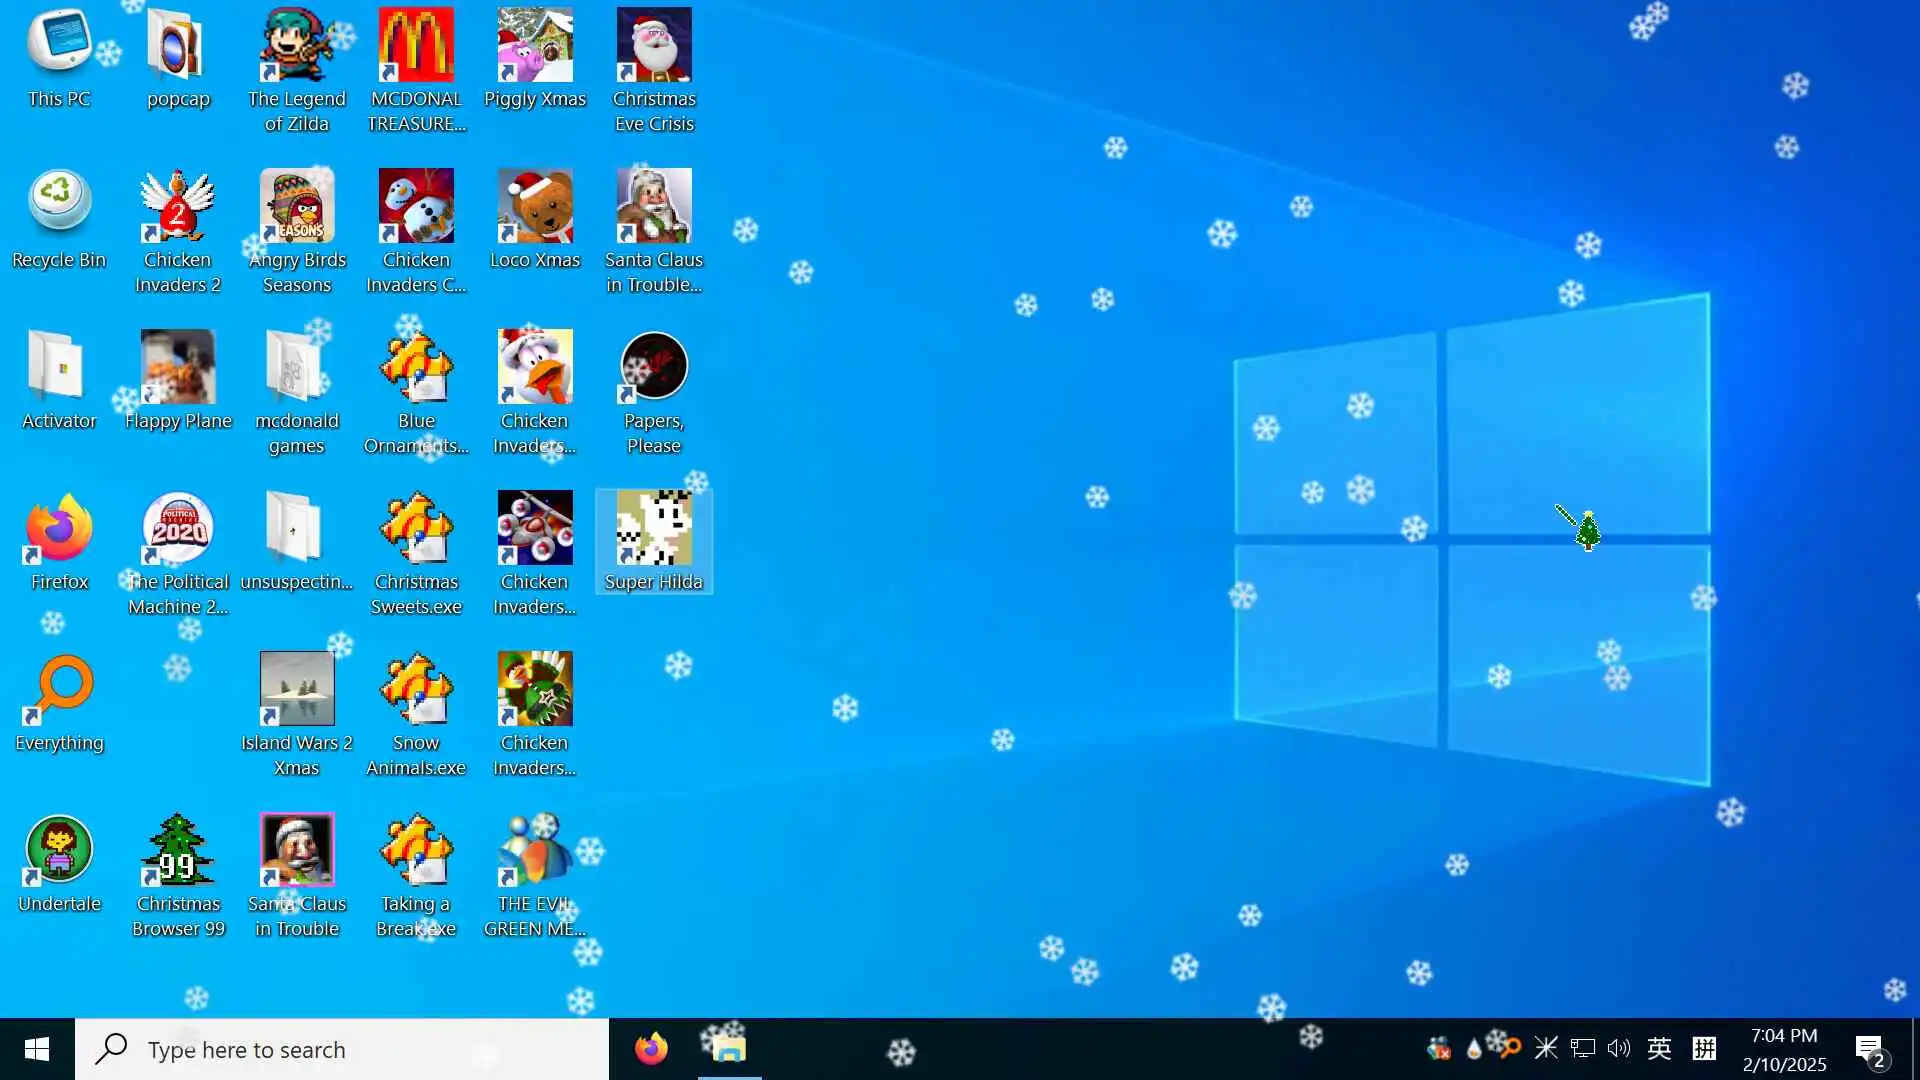This screenshot has width=1920, height=1080.
Task: Click the taskbar search box
Action: [x=342, y=1049]
